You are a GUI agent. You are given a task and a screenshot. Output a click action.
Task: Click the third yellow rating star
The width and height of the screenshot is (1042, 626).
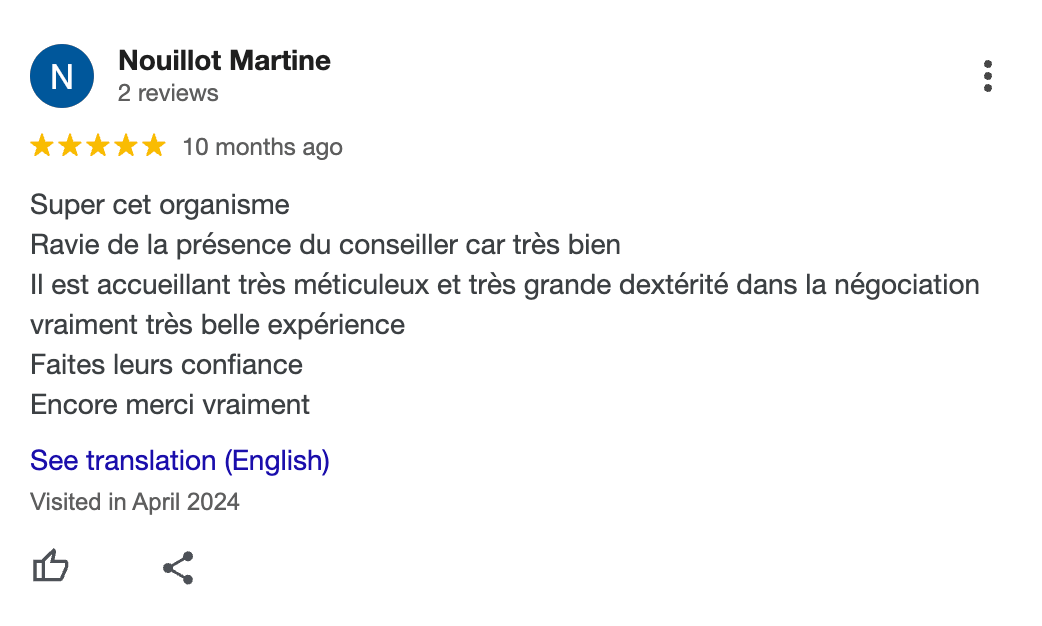click(98, 146)
